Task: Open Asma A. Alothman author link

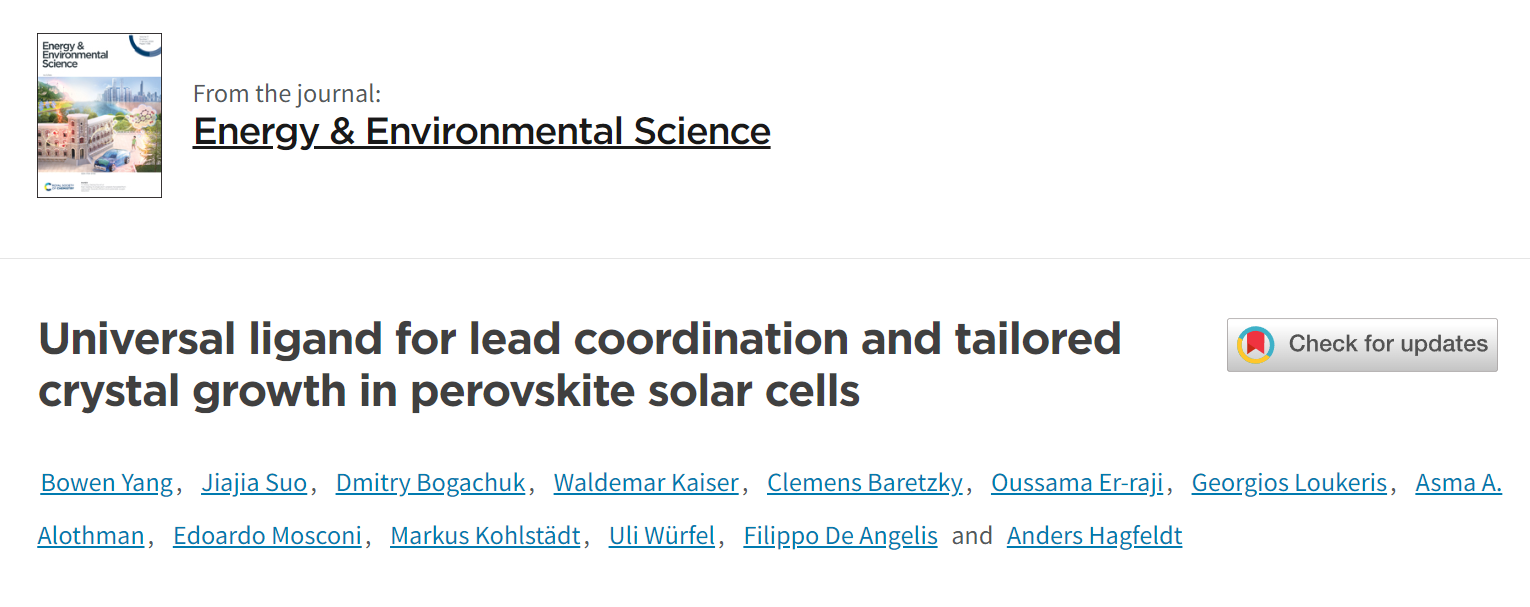Action: tap(1458, 483)
